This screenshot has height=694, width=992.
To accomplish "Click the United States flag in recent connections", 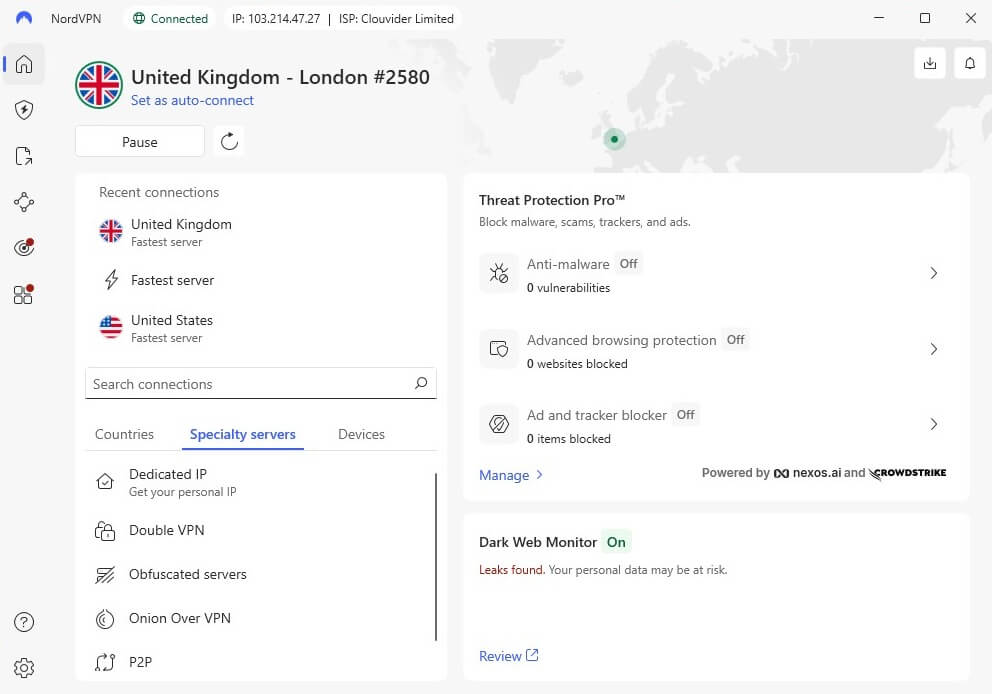I will [x=111, y=327].
